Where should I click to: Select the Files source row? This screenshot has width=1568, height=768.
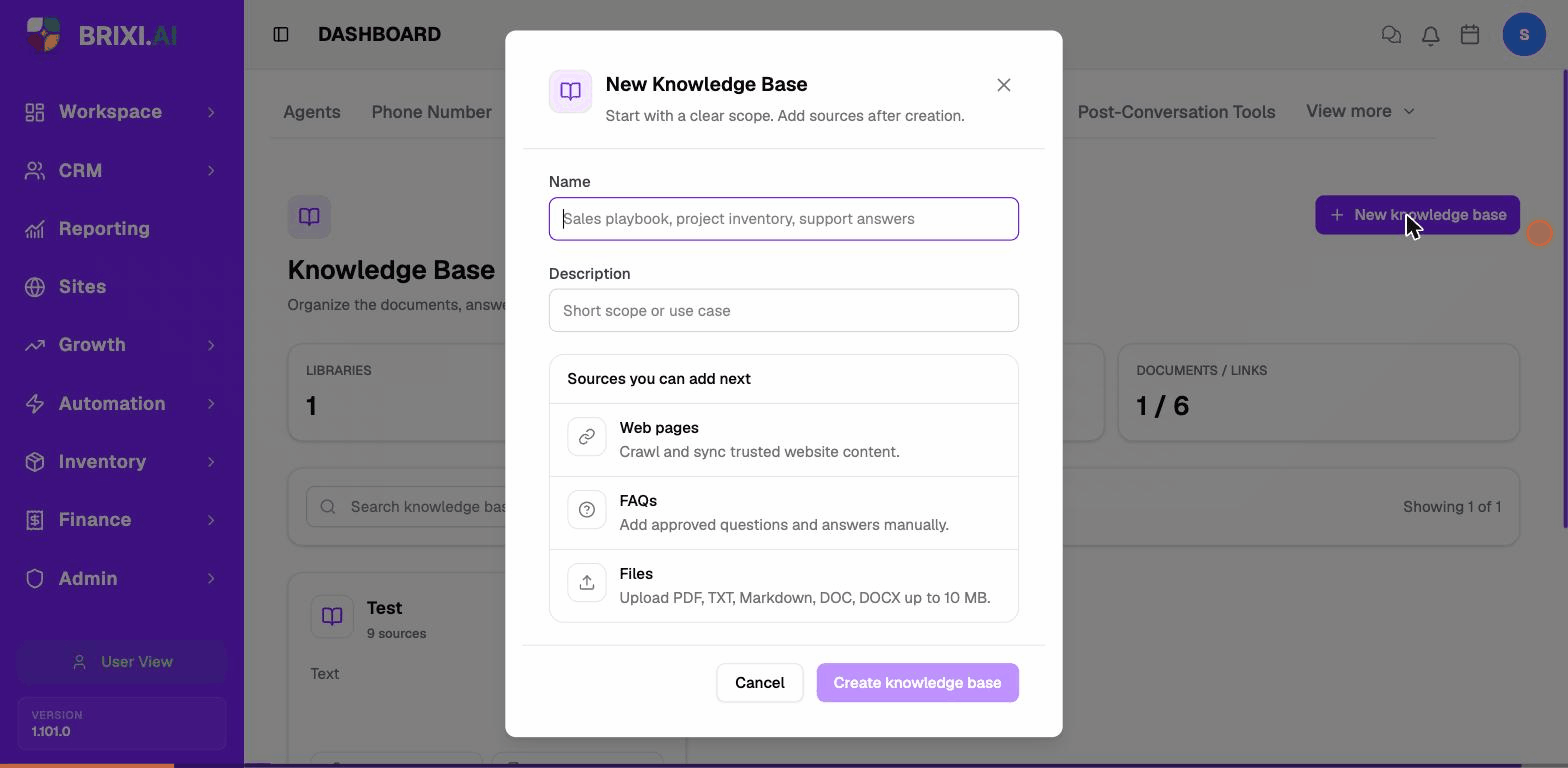point(784,586)
